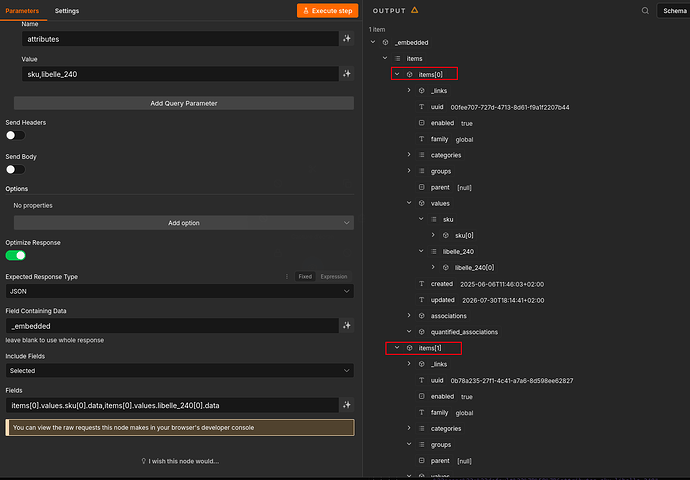The image size is (690, 480).
Task: Disable the Optimize Response switch
Action: (x=15, y=256)
